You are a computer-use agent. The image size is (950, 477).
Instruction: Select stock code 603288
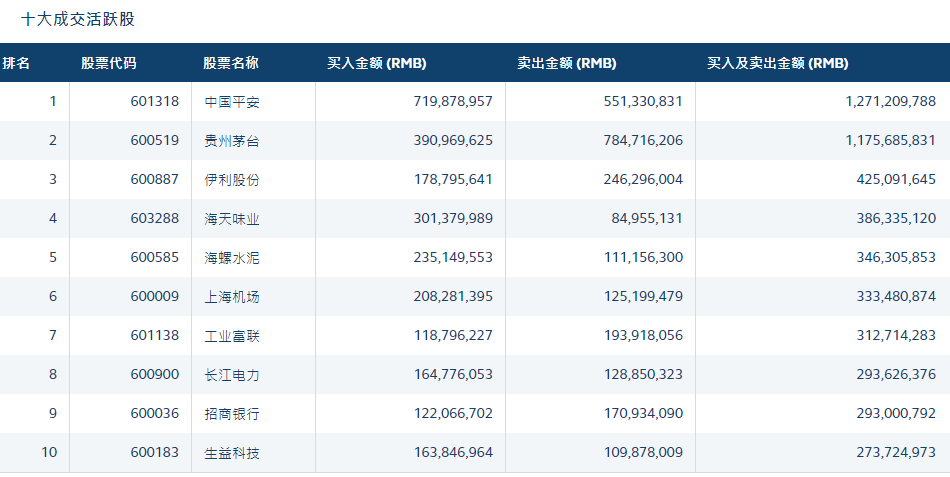(x=154, y=218)
